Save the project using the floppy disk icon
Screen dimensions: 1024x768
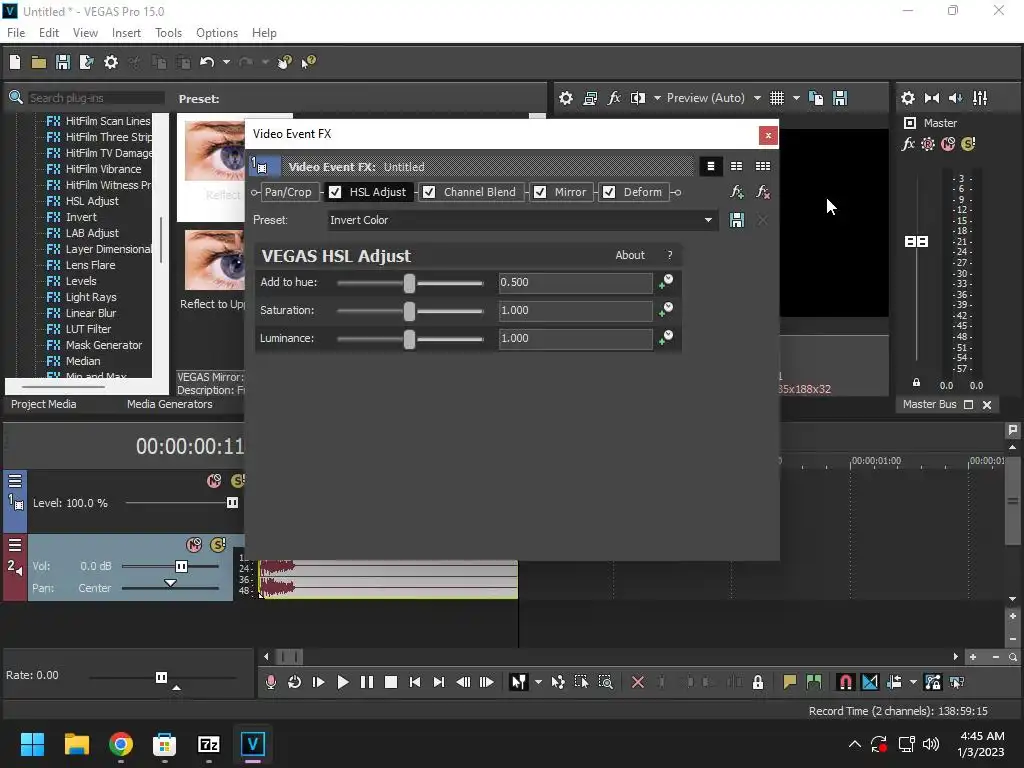[x=63, y=62]
